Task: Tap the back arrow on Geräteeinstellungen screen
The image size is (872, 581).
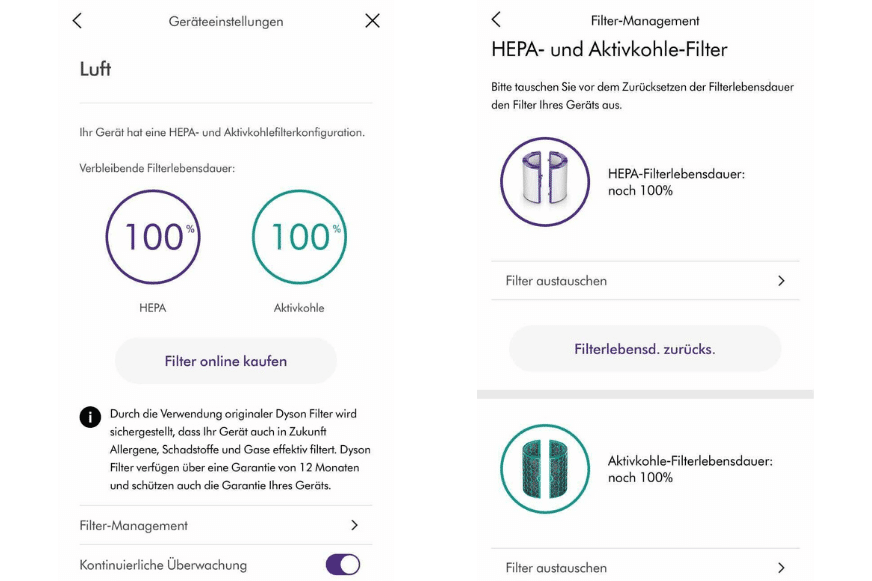Action: pyautogui.click(x=77, y=20)
